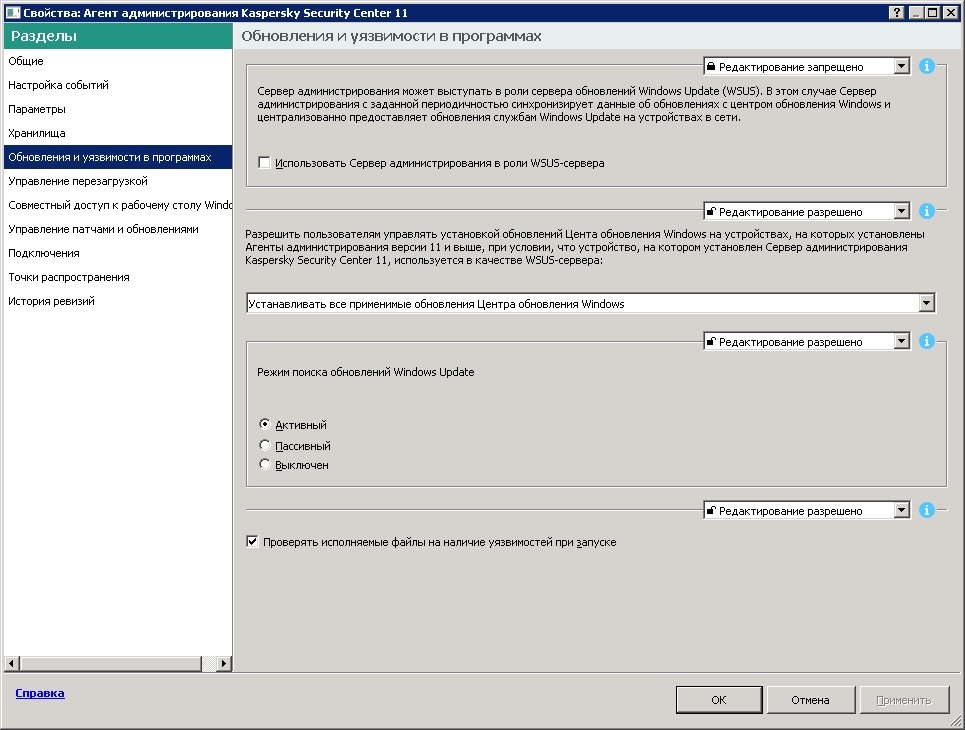Open Совместный доступ к рабочему столу section
The image size is (965, 730).
(118, 205)
